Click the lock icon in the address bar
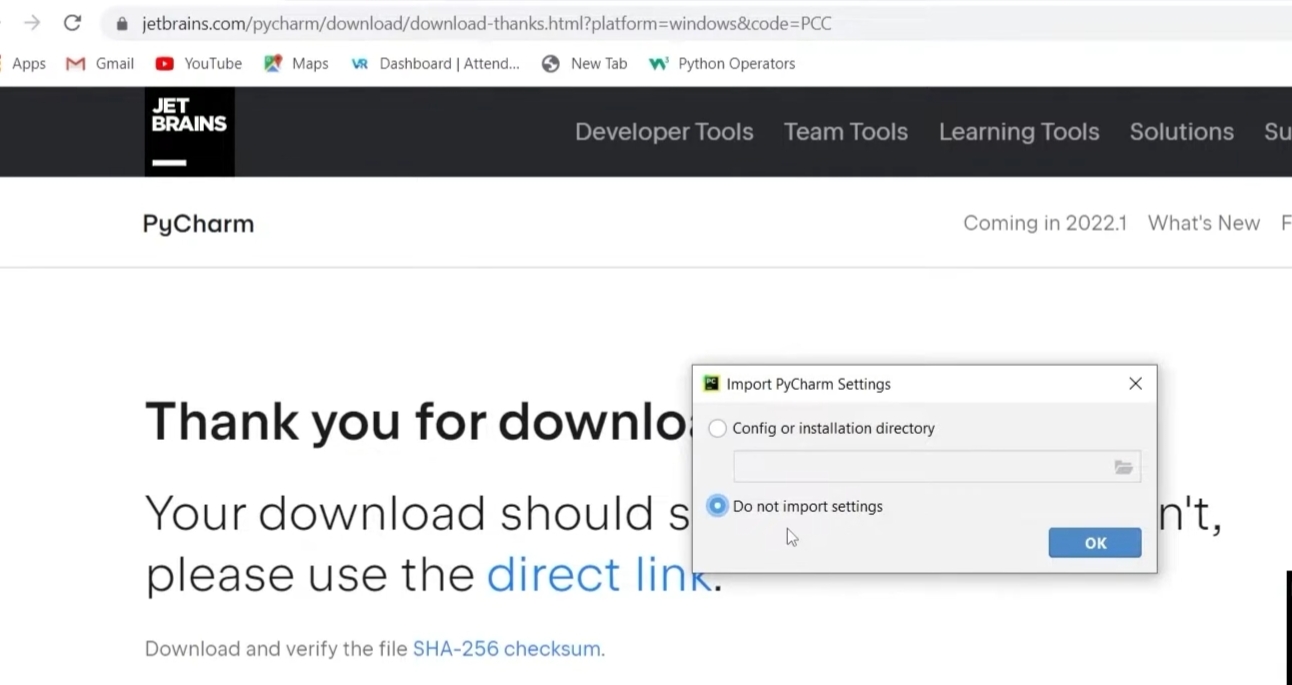 click(122, 24)
